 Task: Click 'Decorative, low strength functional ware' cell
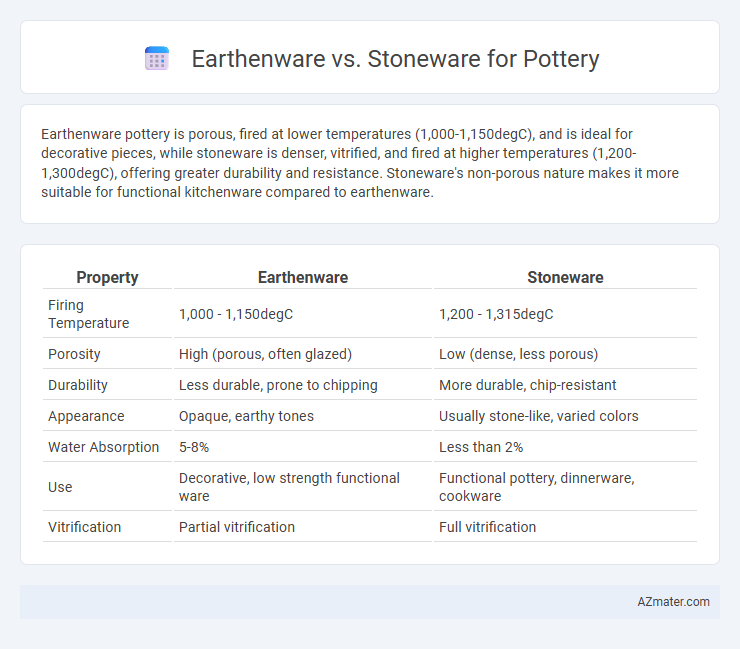pos(303,487)
